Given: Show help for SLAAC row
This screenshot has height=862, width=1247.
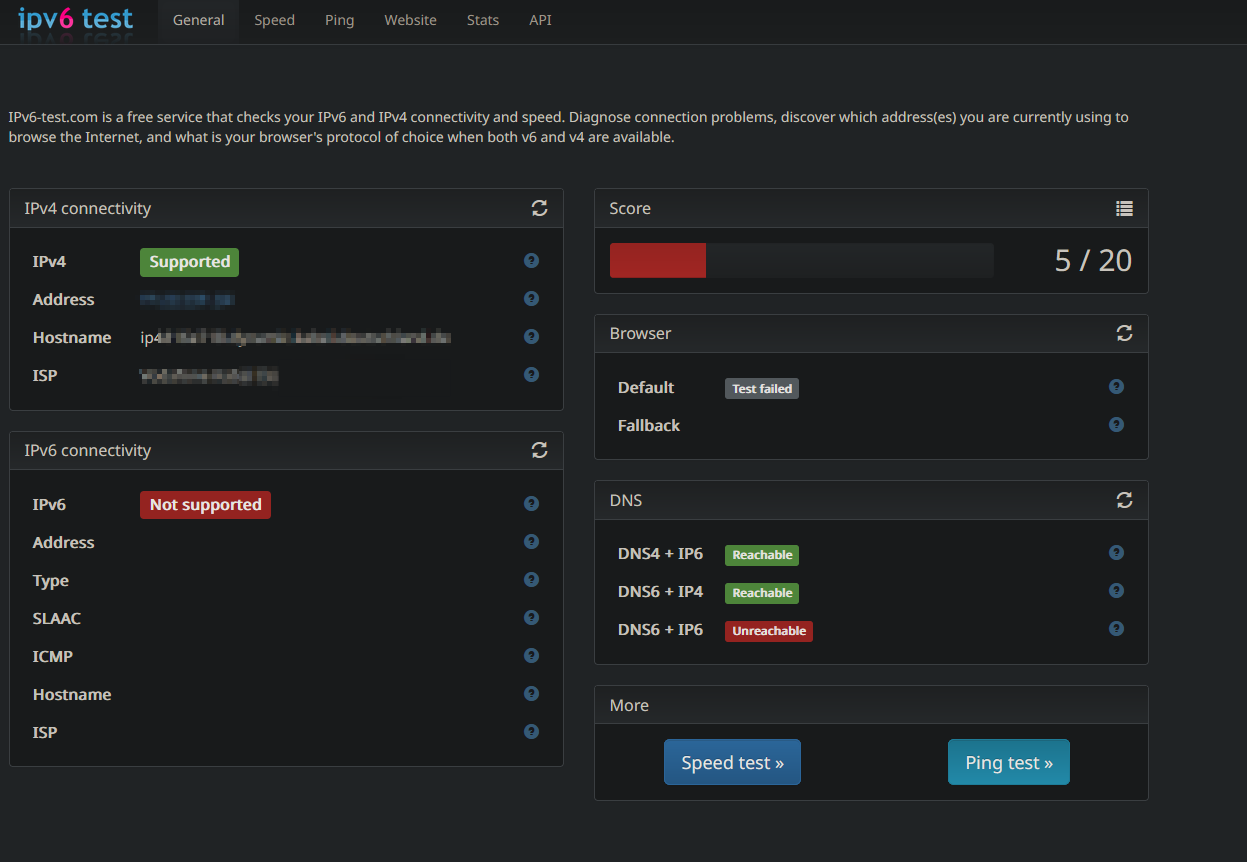Looking at the screenshot, I should [531, 618].
